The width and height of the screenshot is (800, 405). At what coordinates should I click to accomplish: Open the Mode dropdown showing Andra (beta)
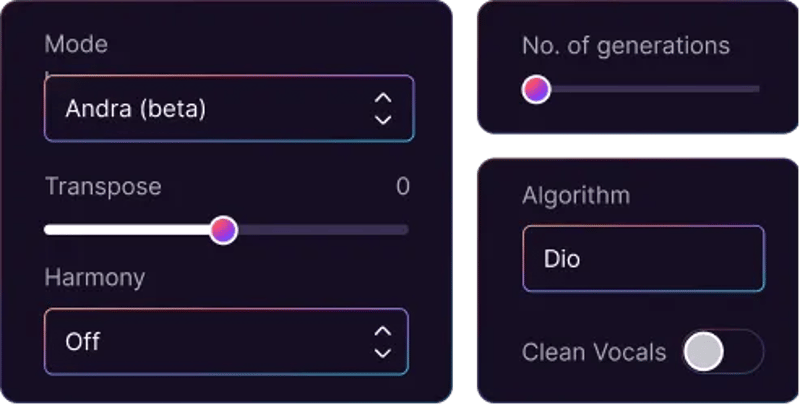(x=228, y=108)
